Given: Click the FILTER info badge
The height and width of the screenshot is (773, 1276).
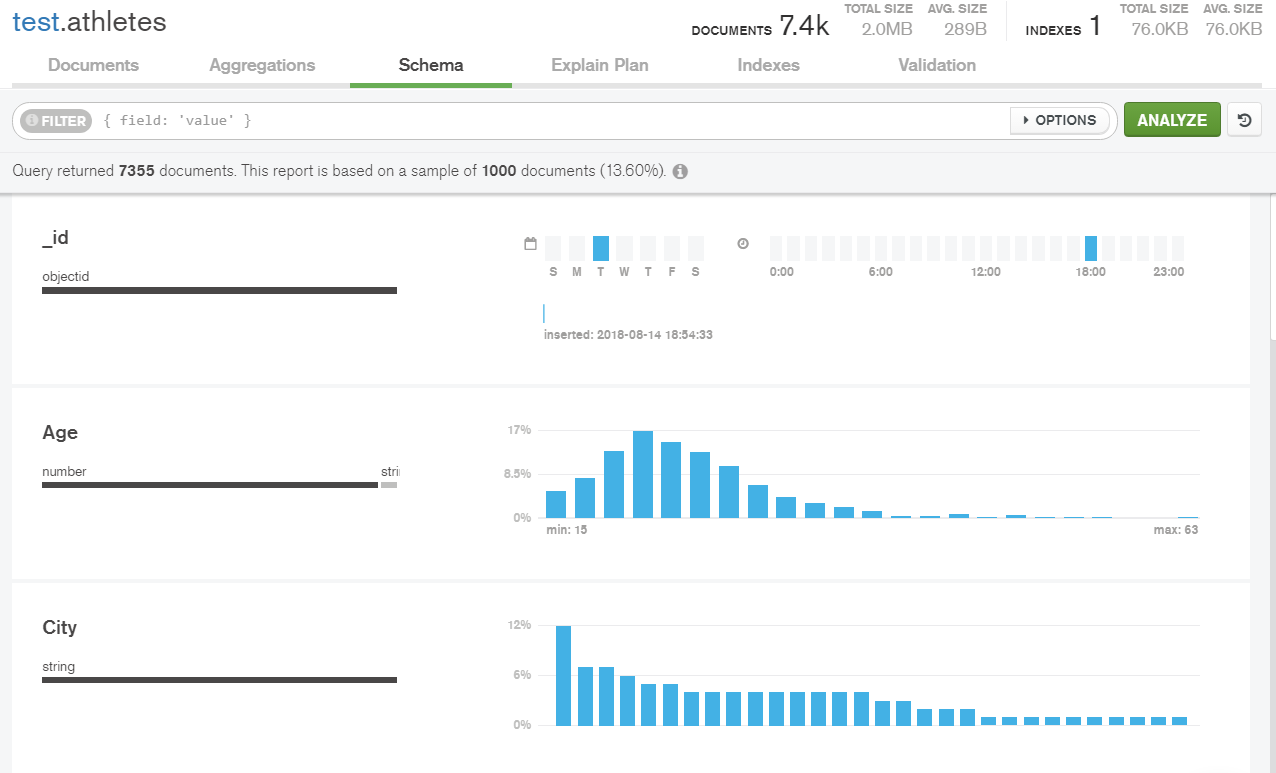Looking at the screenshot, I should click(55, 120).
